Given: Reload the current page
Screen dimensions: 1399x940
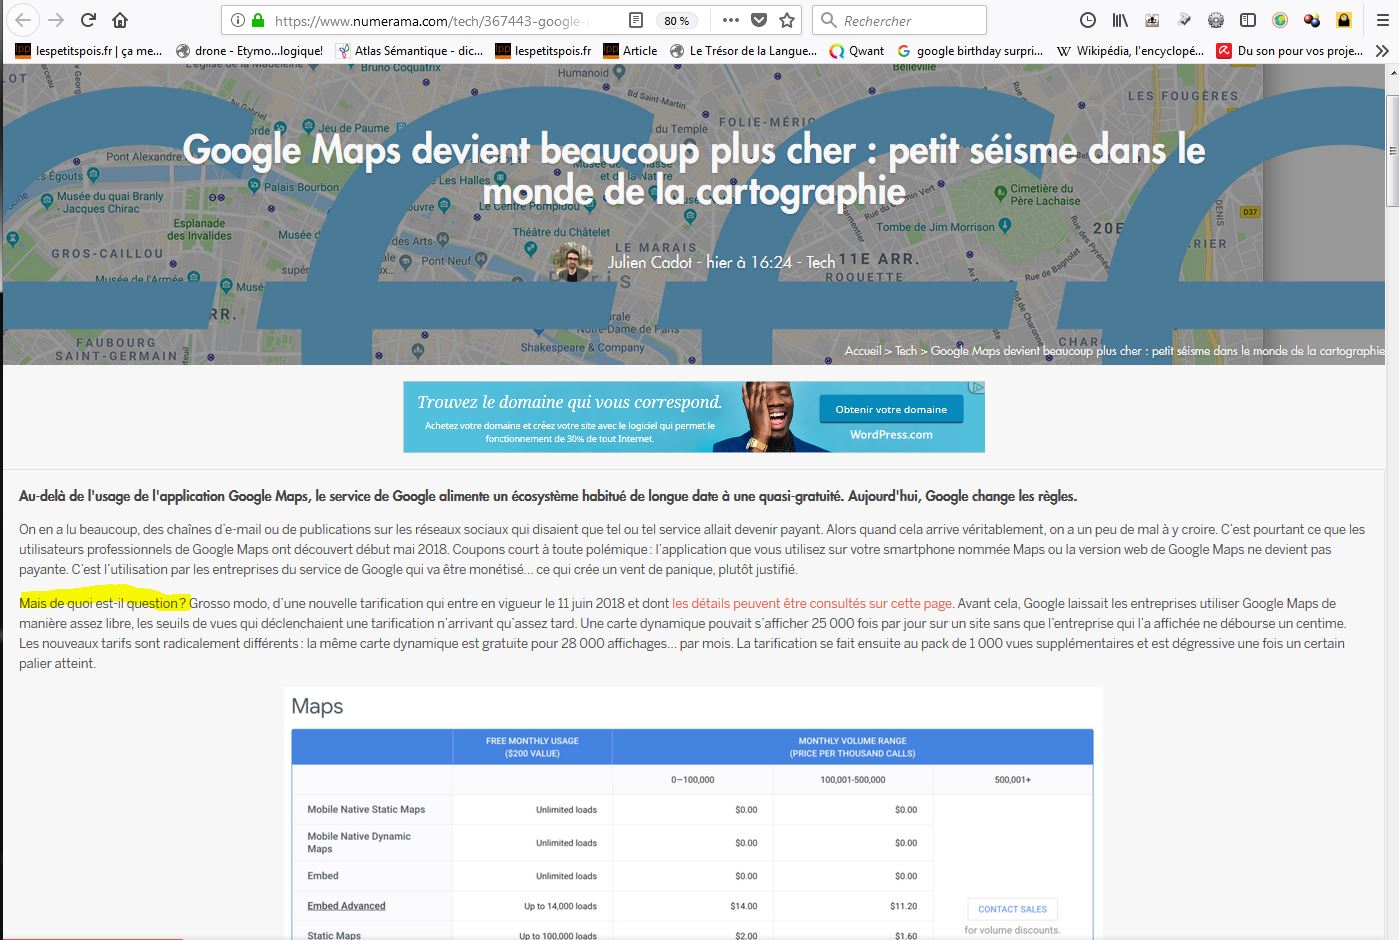Looking at the screenshot, I should (88, 20).
